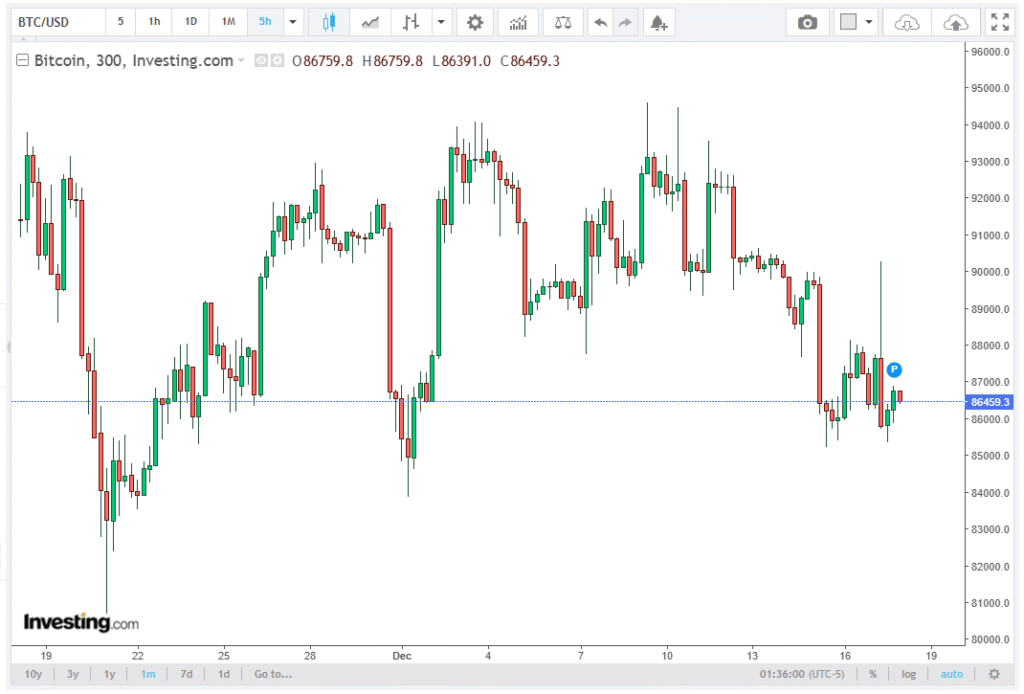The image size is (1024, 694).
Task: Click the compare symbols scale icon
Action: [564, 22]
